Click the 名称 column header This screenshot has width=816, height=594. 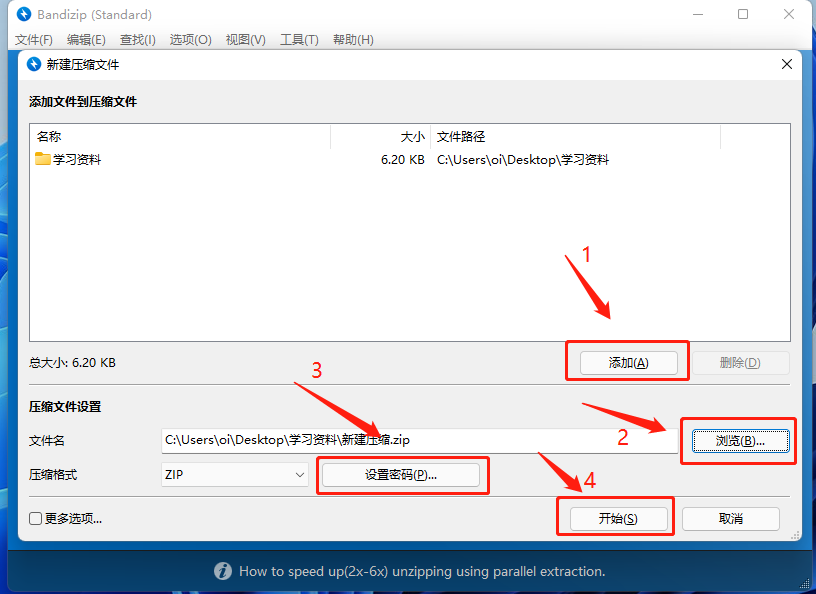(48, 136)
